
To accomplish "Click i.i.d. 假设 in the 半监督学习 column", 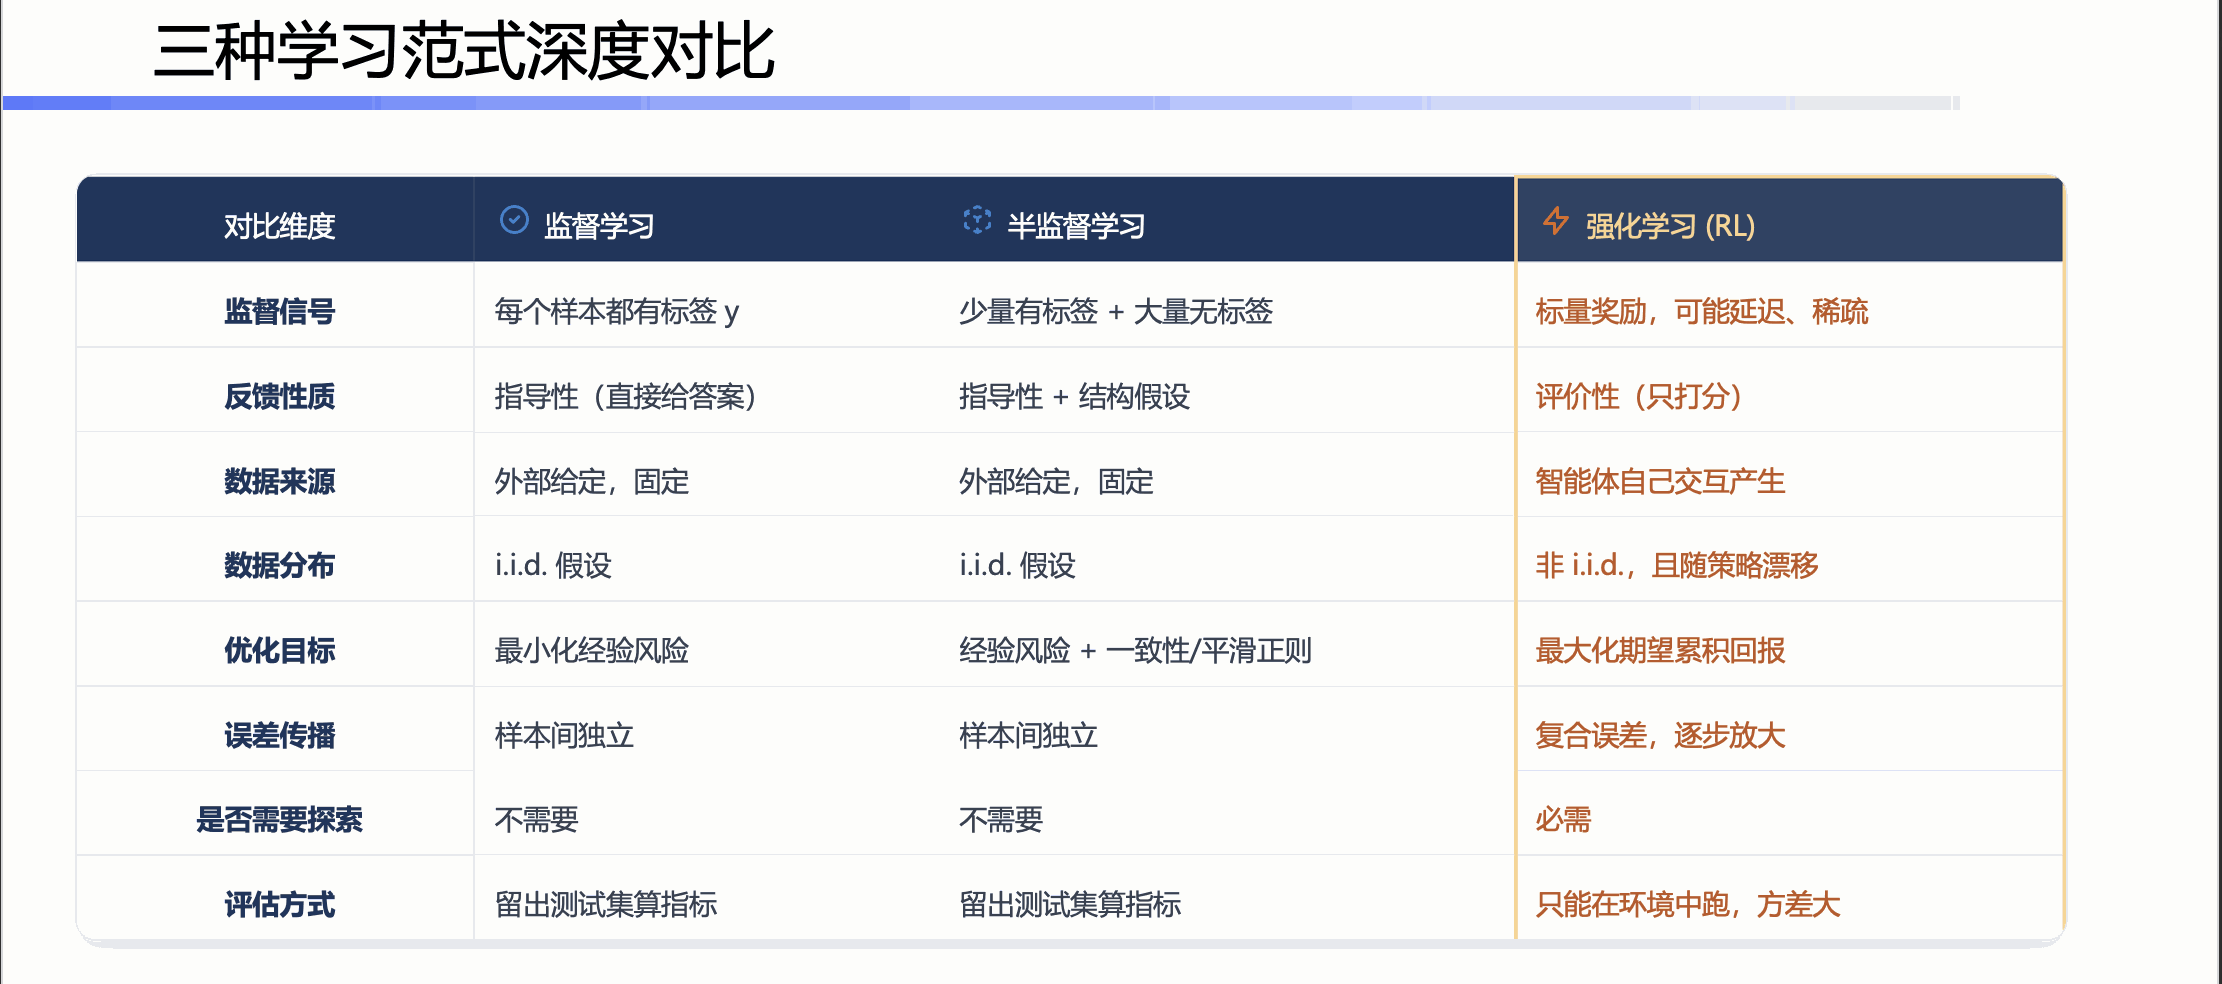I will [1017, 566].
